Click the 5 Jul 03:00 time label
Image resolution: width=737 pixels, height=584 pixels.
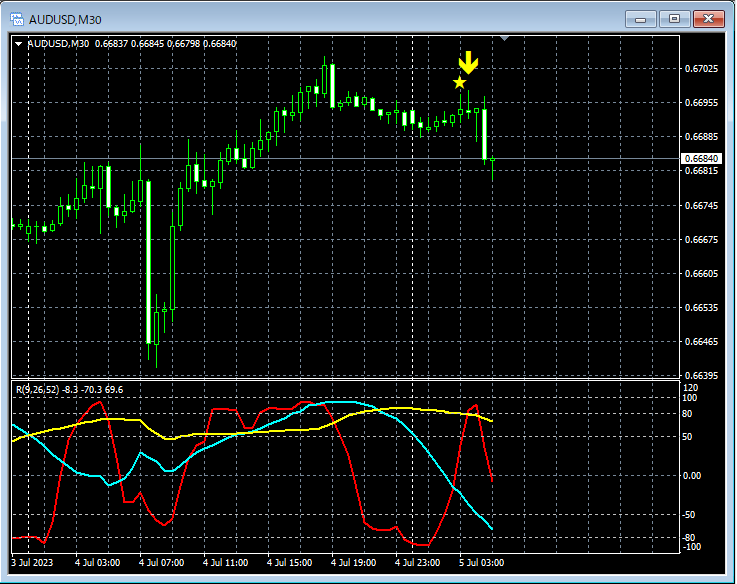click(x=481, y=562)
